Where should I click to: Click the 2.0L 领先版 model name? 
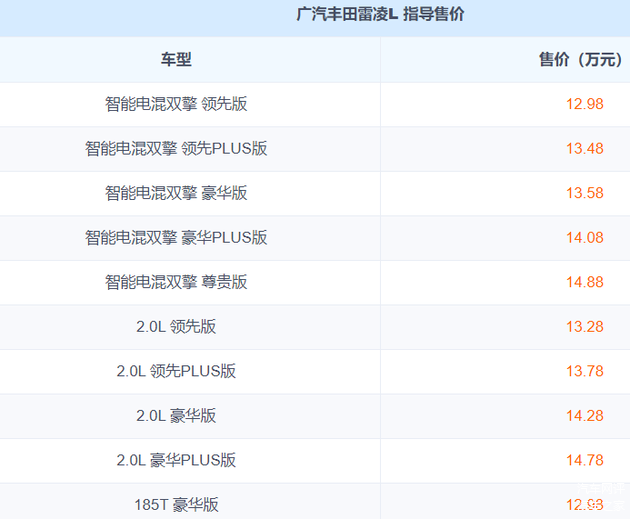click(176, 327)
